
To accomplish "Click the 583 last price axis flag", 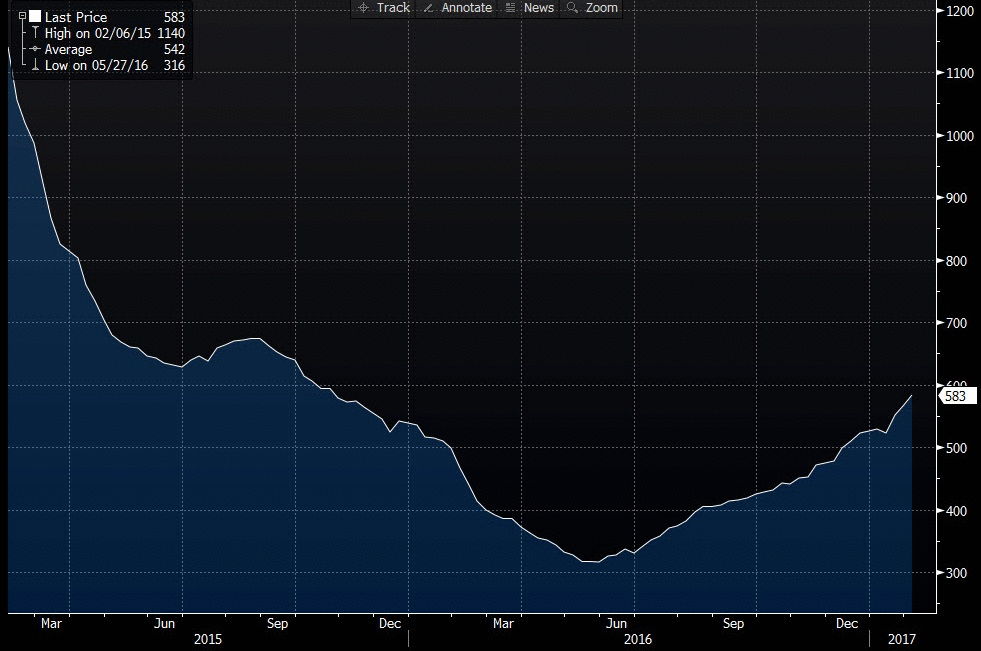I will [x=957, y=396].
